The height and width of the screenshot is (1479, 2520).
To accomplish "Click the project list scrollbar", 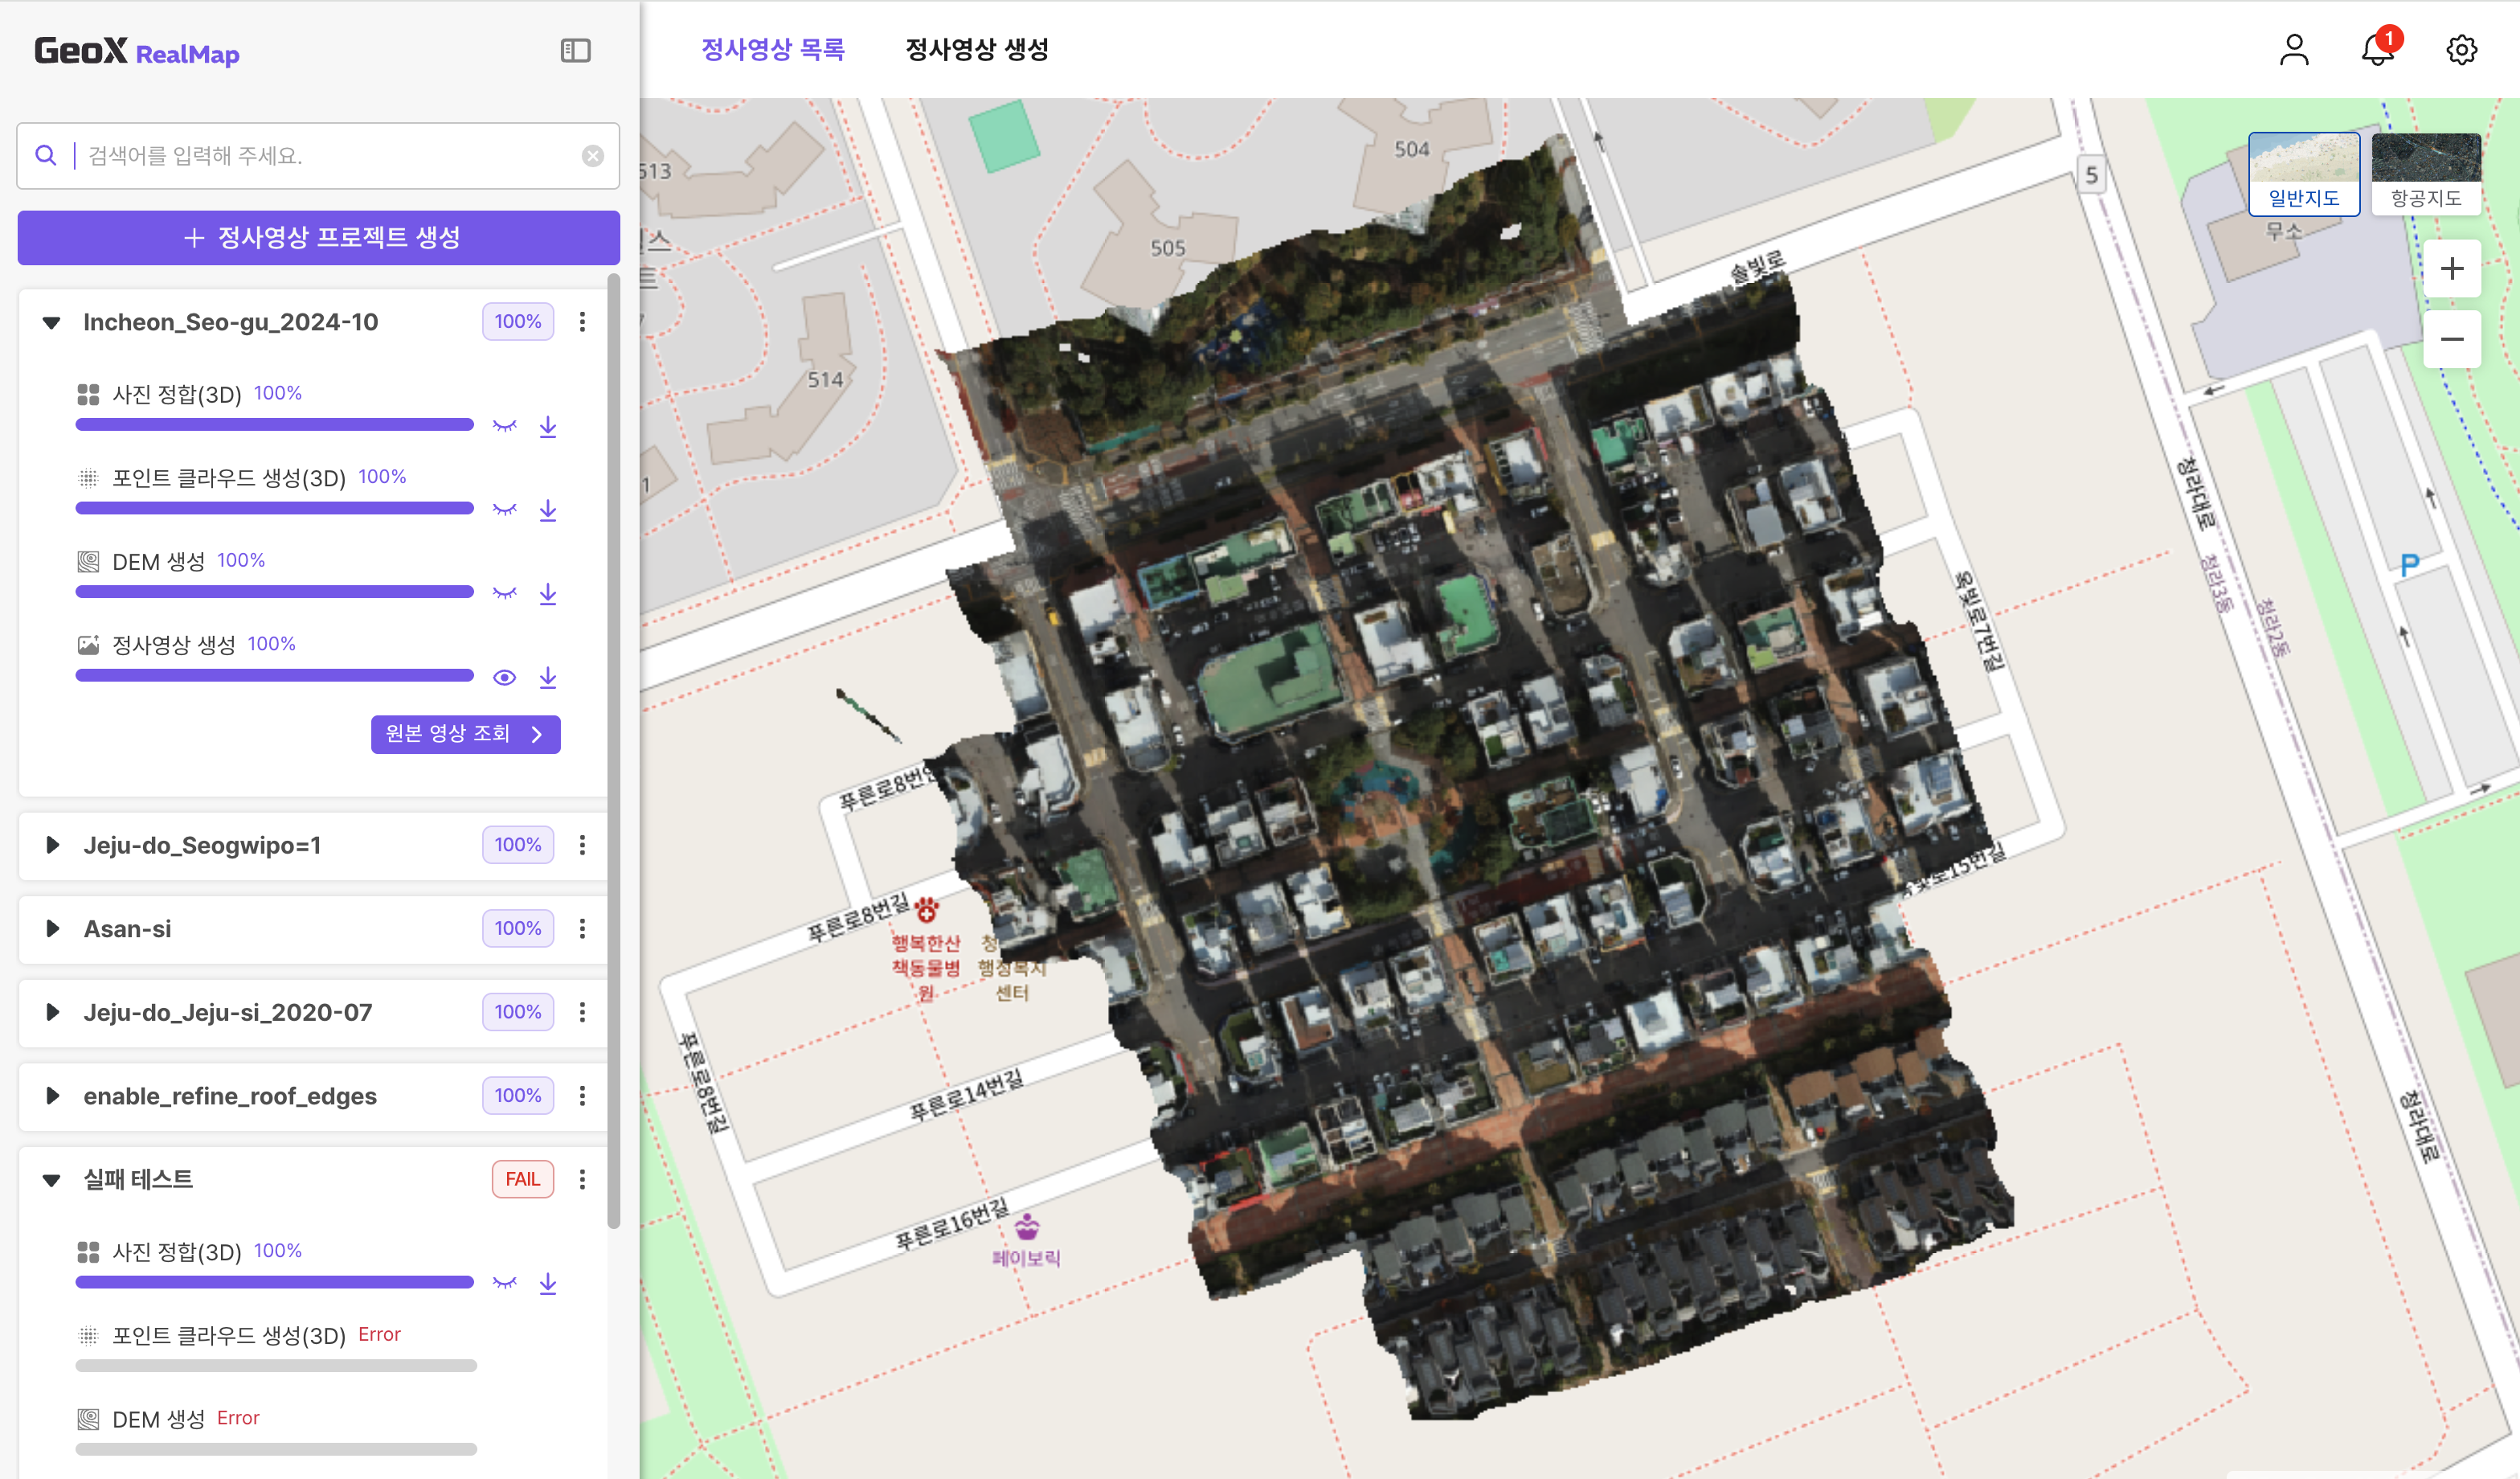I will pos(614,750).
